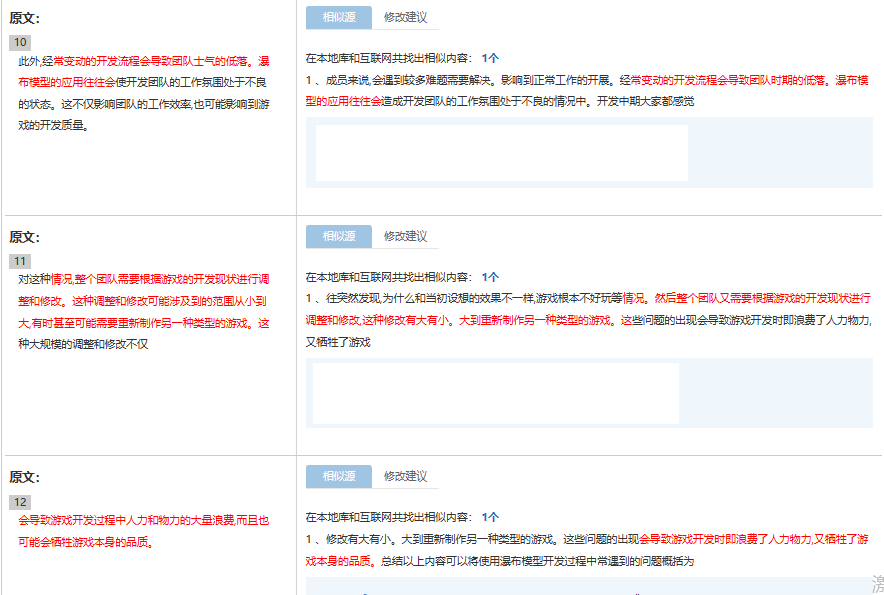Select the 相似源 tab for paragraph 11
The width and height of the screenshot is (884, 595).
[338, 236]
